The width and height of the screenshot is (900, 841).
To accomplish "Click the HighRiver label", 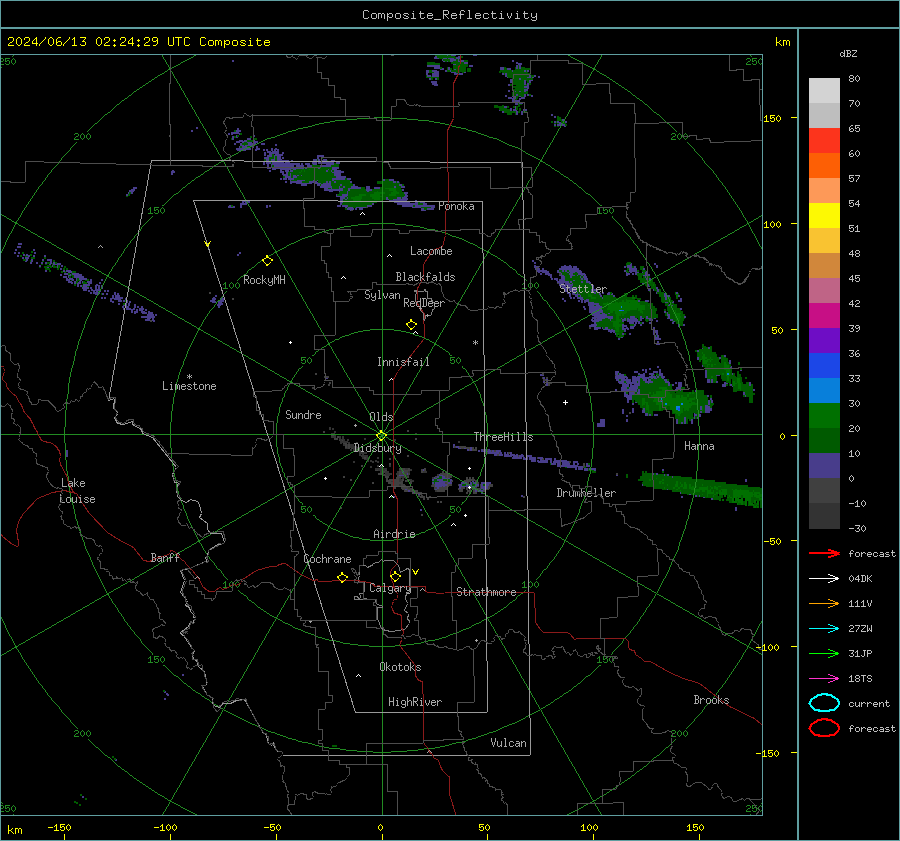I will [415, 702].
